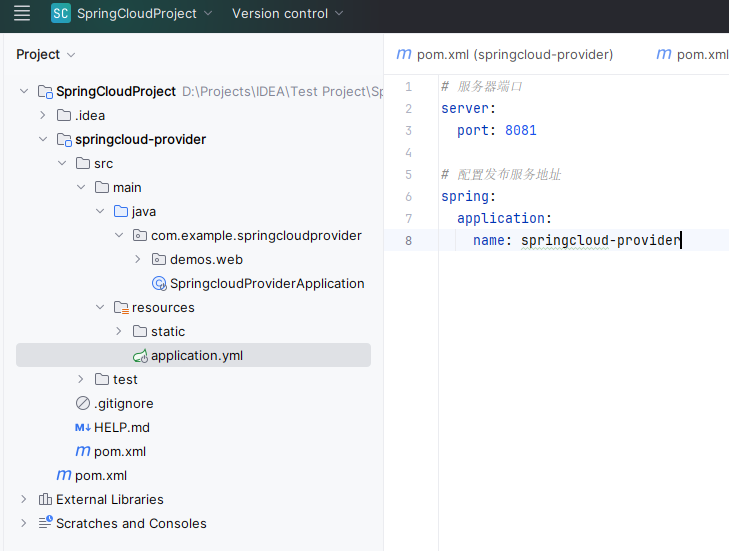Click the SpringcloudProviderApplication class icon

[159, 283]
